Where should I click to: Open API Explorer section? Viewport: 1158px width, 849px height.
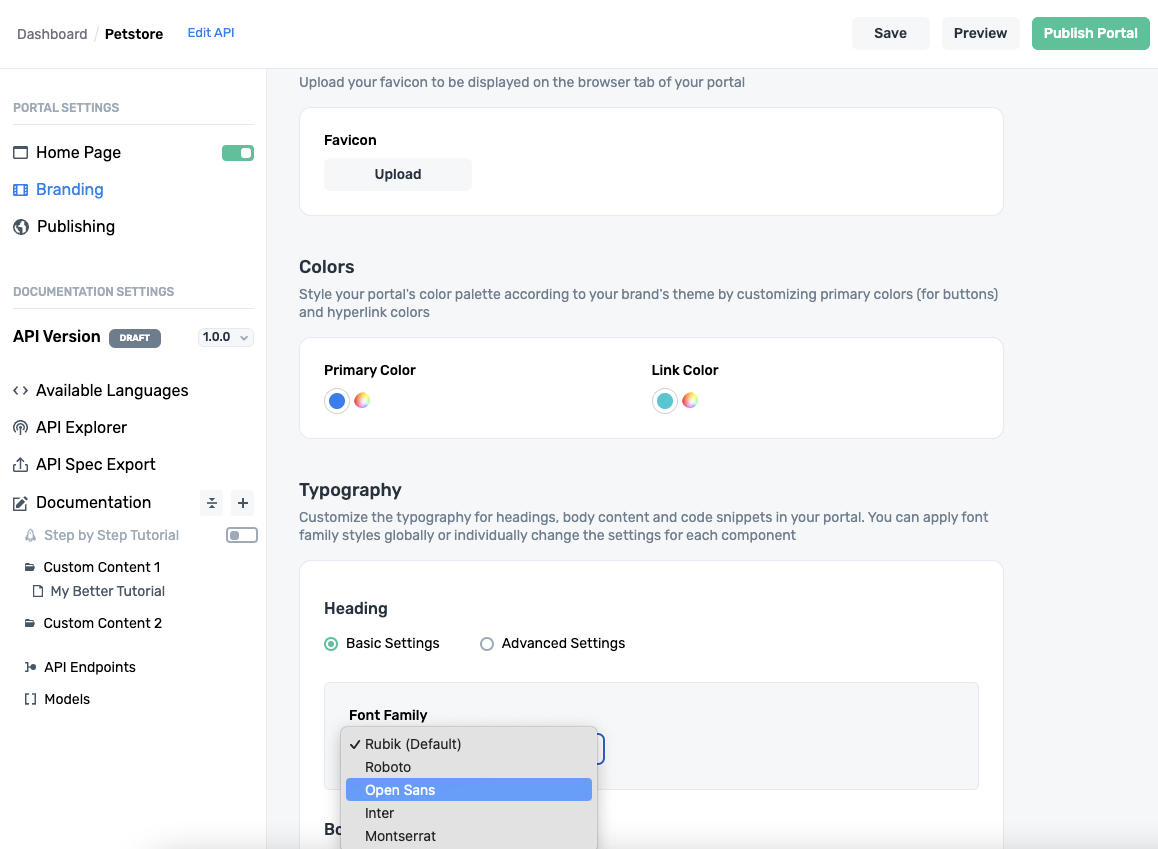pos(81,427)
